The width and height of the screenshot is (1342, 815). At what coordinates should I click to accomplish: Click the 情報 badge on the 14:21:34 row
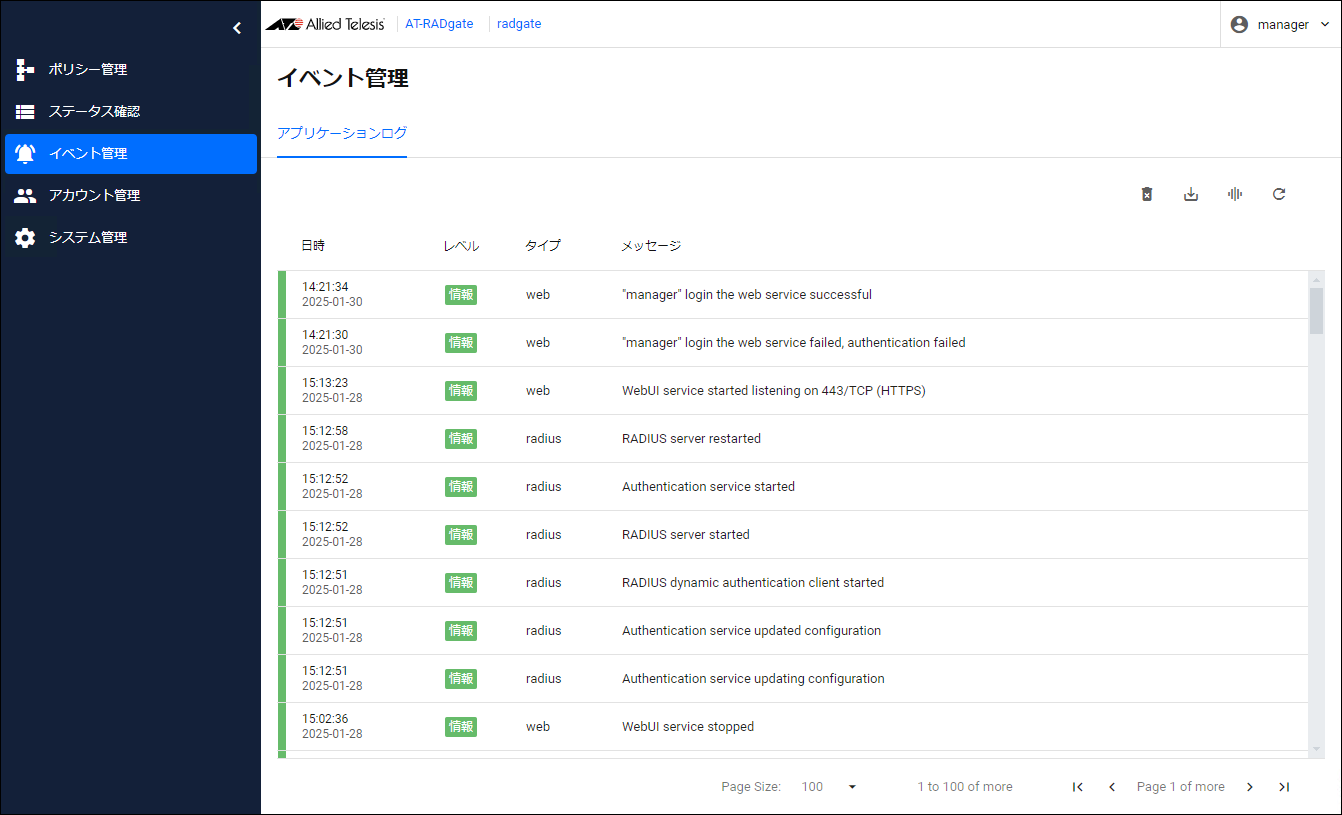[x=461, y=295]
